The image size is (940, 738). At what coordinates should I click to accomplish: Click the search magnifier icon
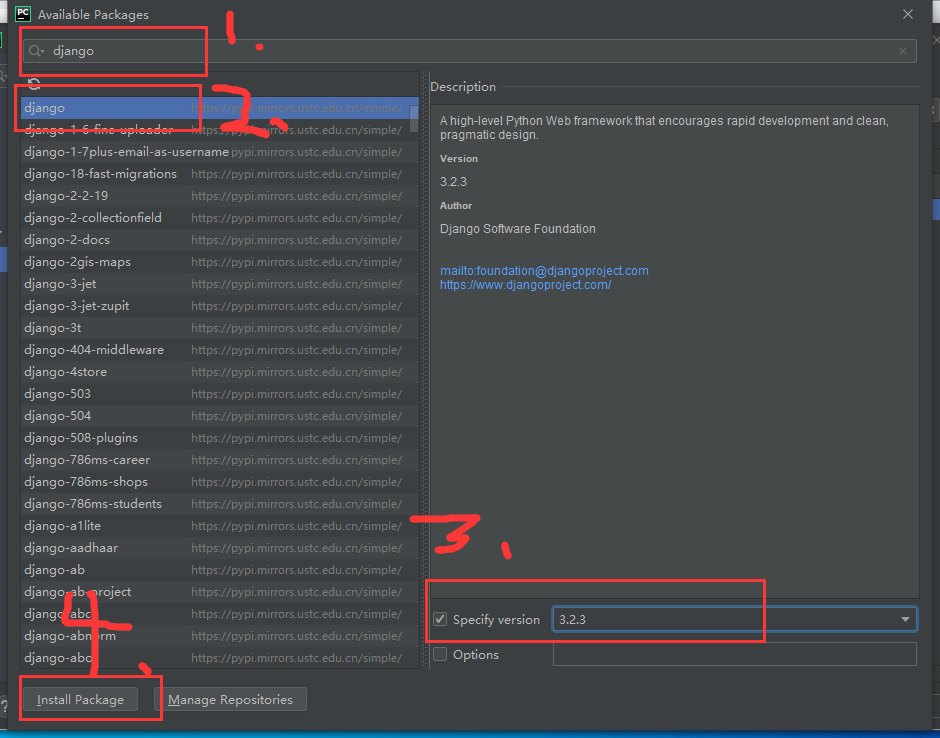pyautogui.click(x=36, y=51)
